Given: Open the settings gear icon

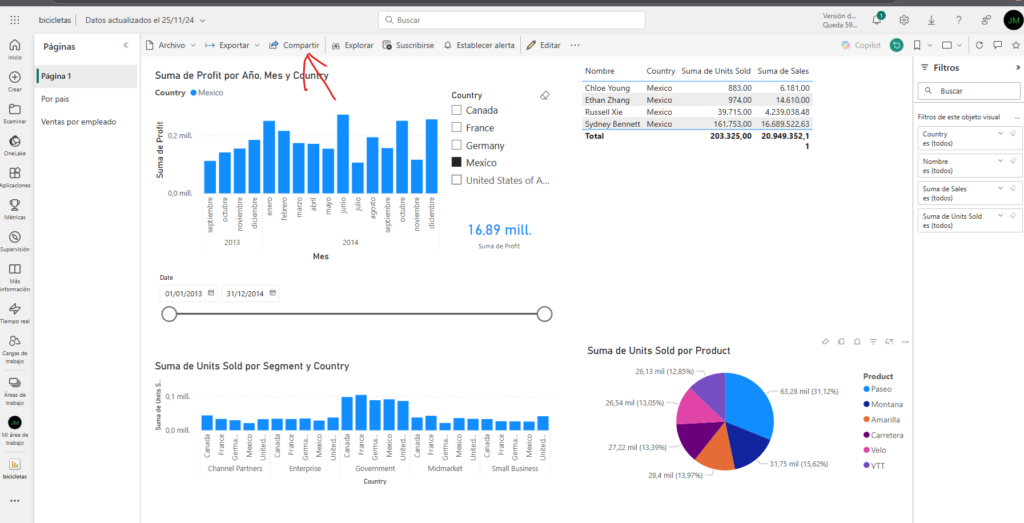Looking at the screenshot, I should (x=904, y=20).
